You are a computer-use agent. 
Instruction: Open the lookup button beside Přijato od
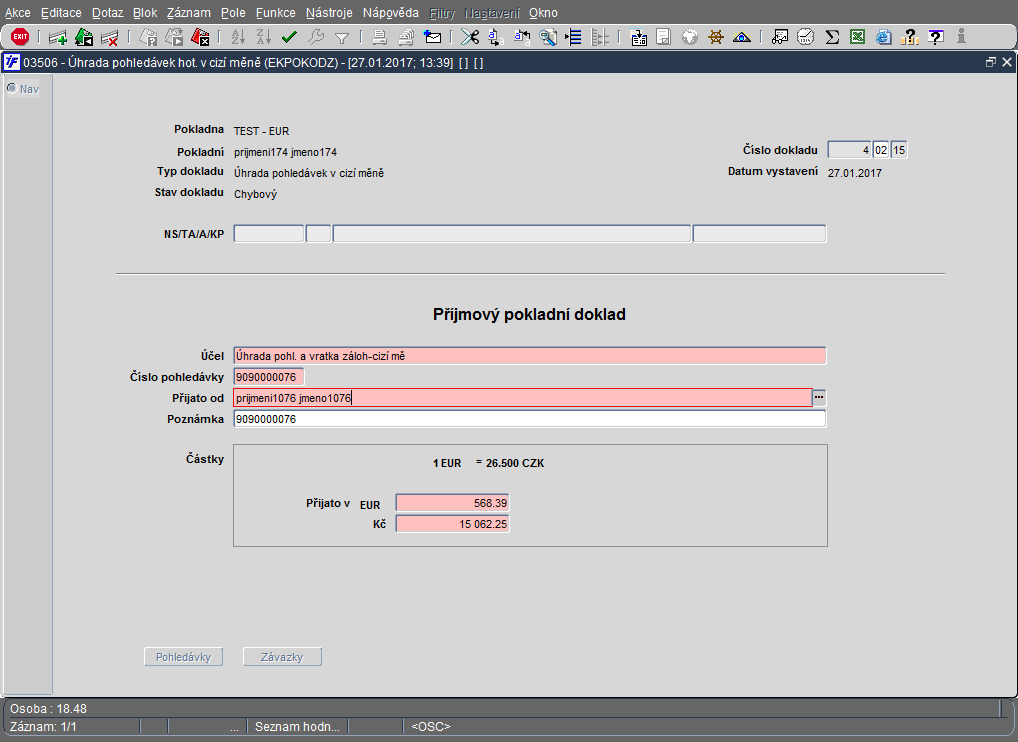click(x=819, y=397)
